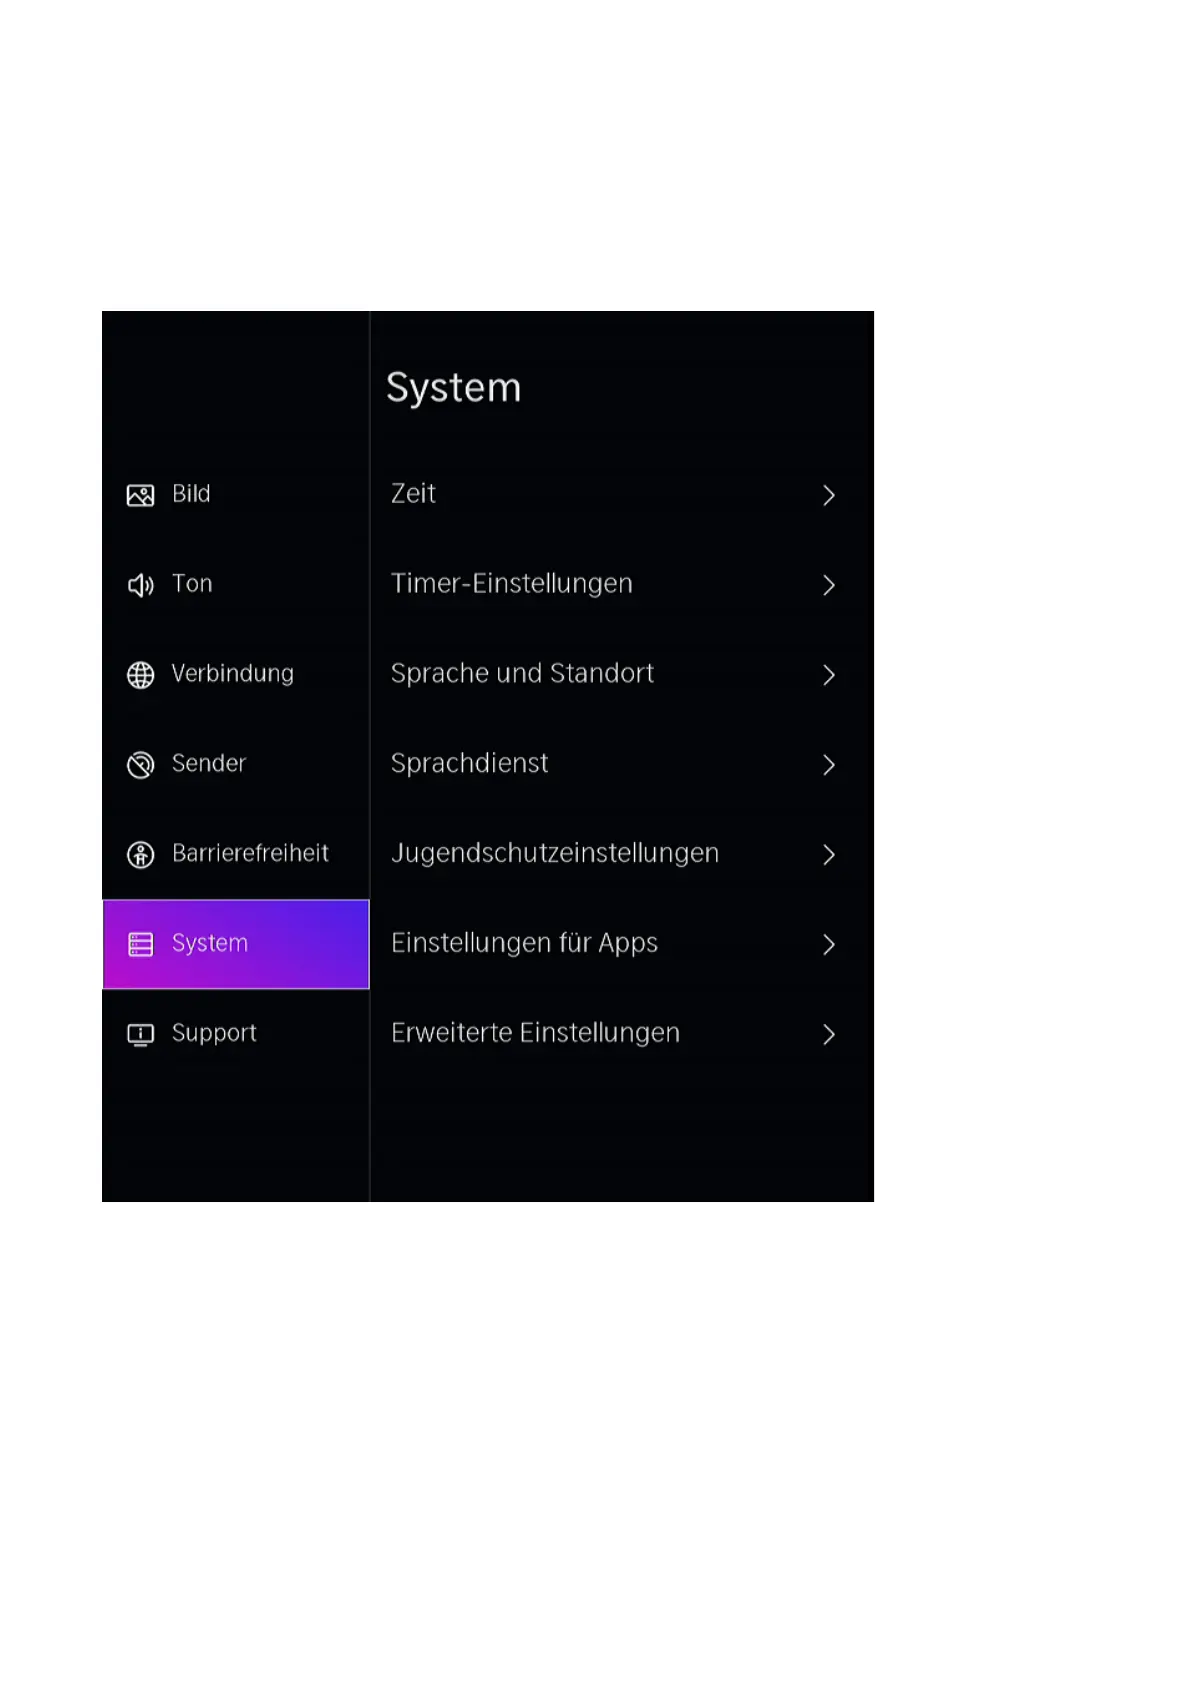Viewport: 1191px width, 1684px height.
Task: Go to Erweiterte Einstellungen
Action: 535,1033
